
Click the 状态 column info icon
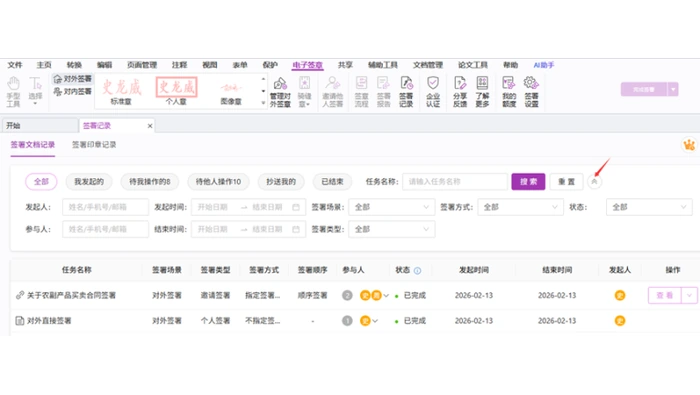click(417, 270)
